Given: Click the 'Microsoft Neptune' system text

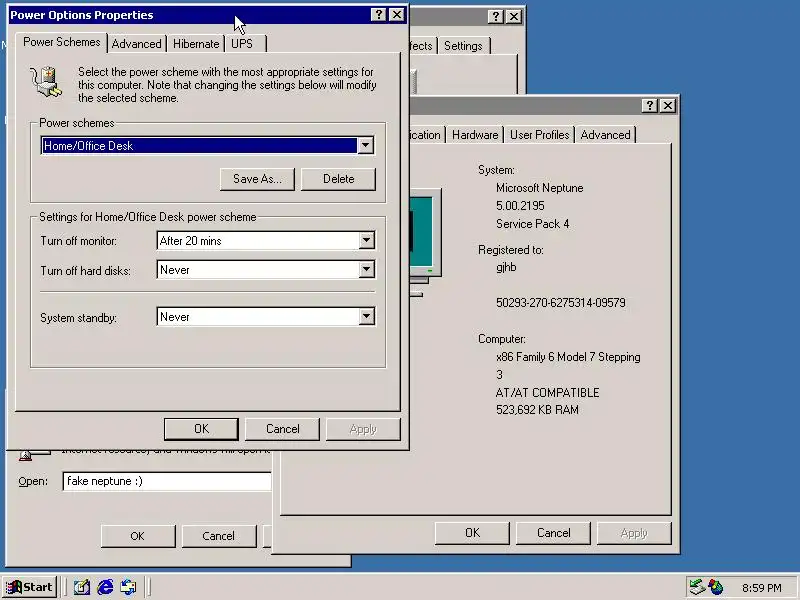Looking at the screenshot, I should (x=539, y=188).
